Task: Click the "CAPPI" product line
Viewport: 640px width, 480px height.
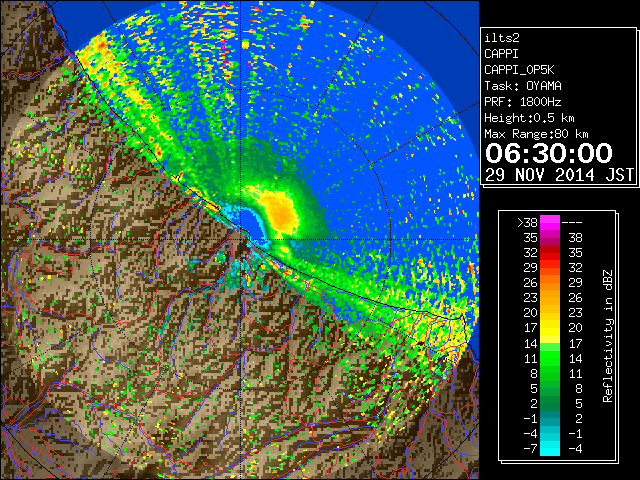Action: [501, 54]
